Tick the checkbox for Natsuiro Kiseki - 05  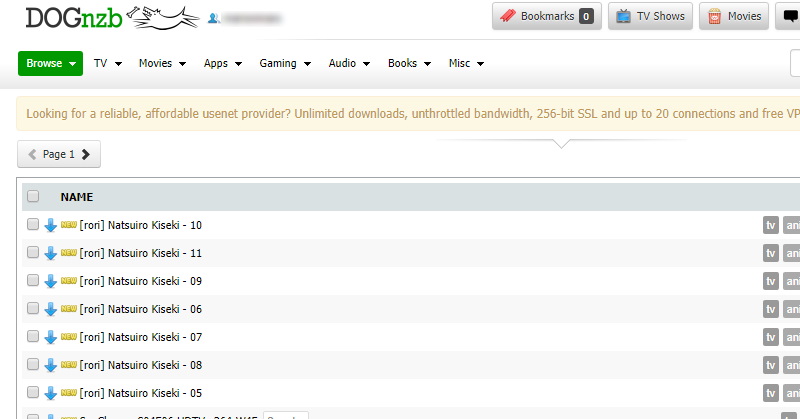click(33, 393)
